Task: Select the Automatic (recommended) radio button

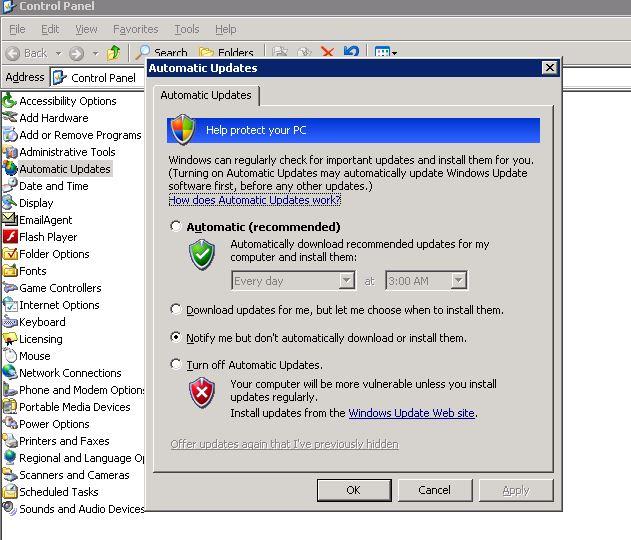Action: [x=175, y=226]
